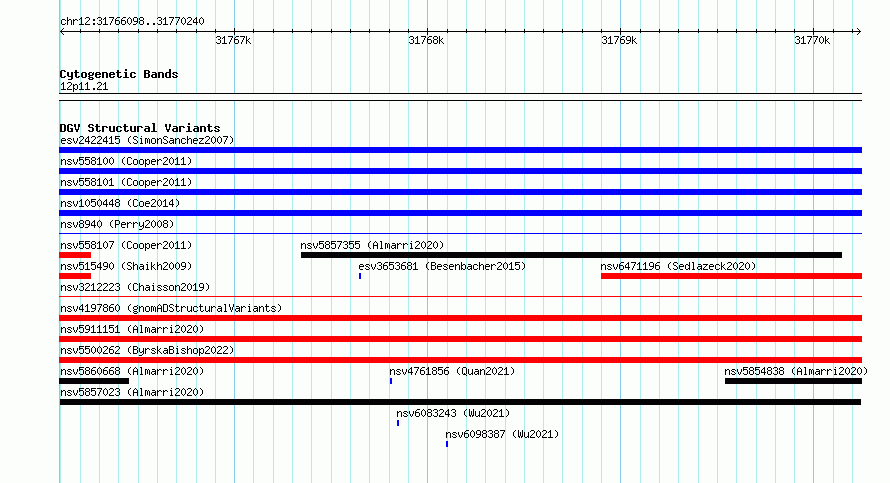Click nsv6471196 (Sedlazeck2020) label
The width and height of the screenshot is (890, 483).
[678, 266]
